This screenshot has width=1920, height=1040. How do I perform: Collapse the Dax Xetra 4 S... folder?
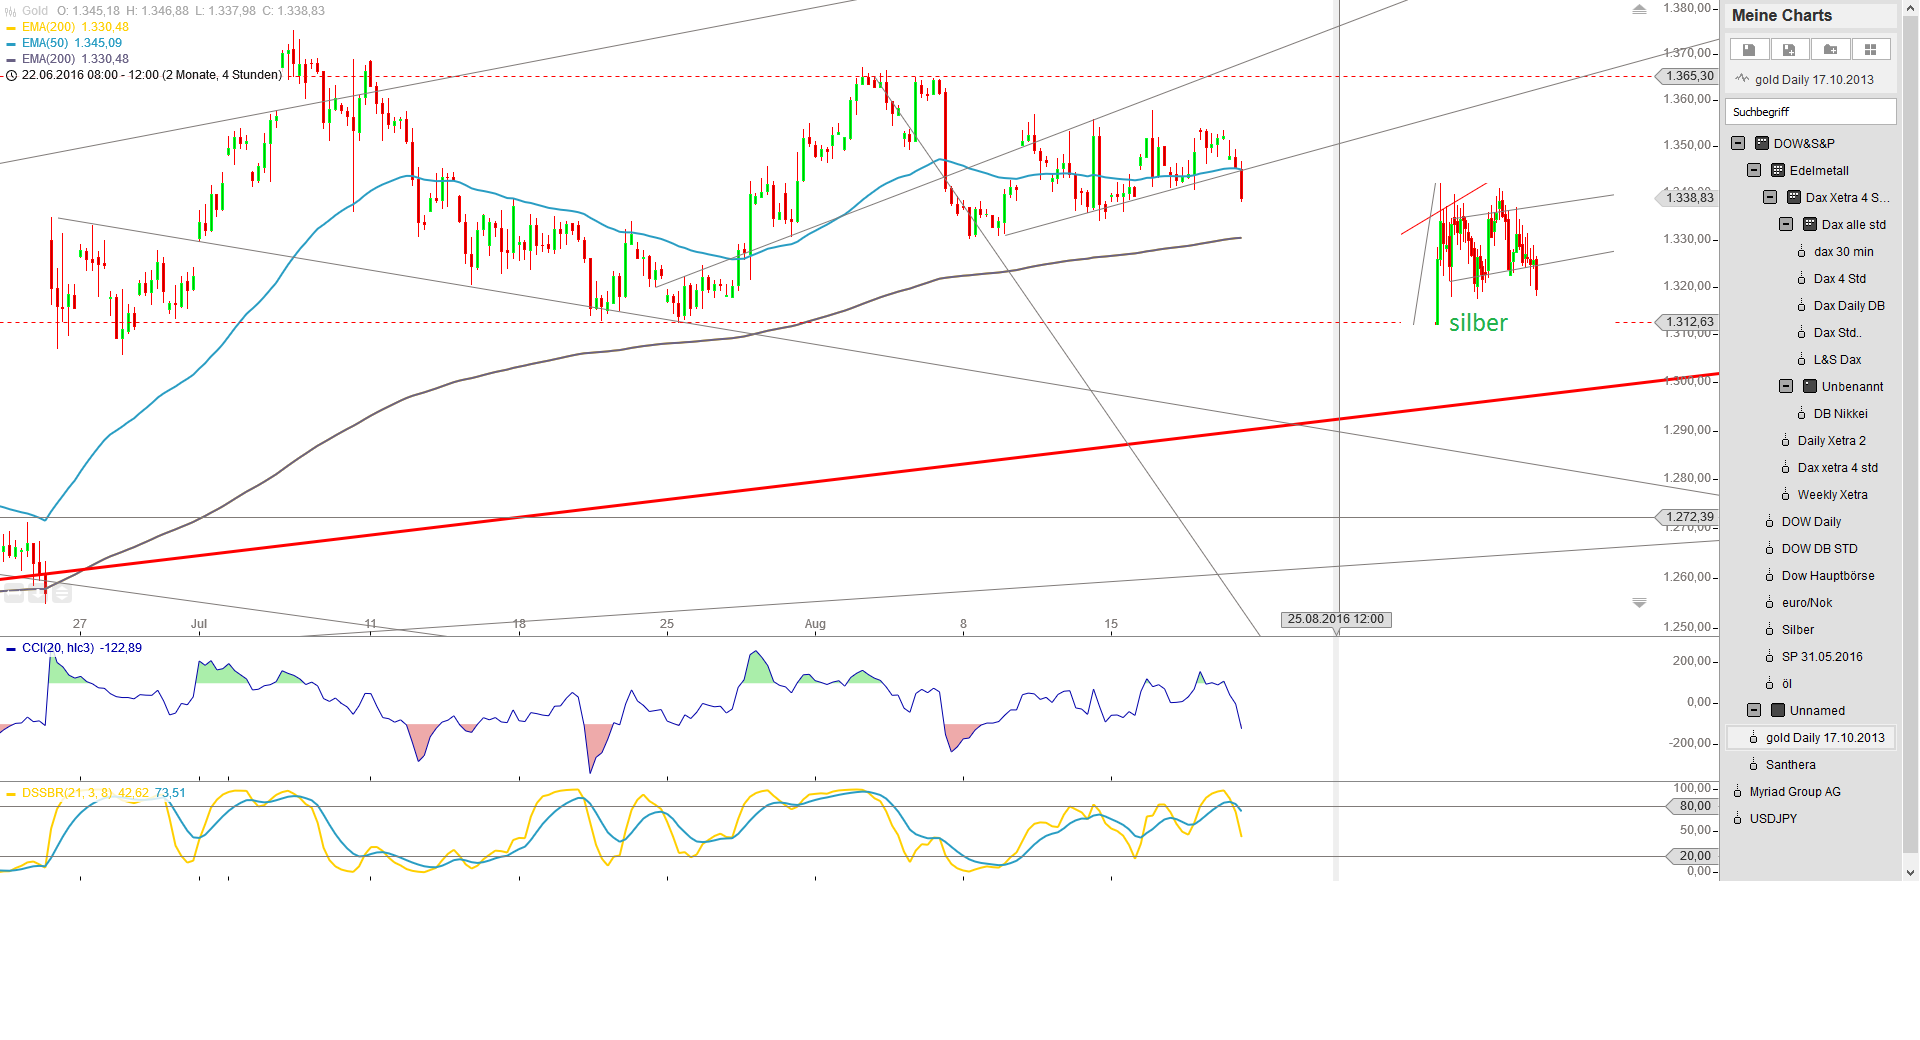pos(1770,197)
